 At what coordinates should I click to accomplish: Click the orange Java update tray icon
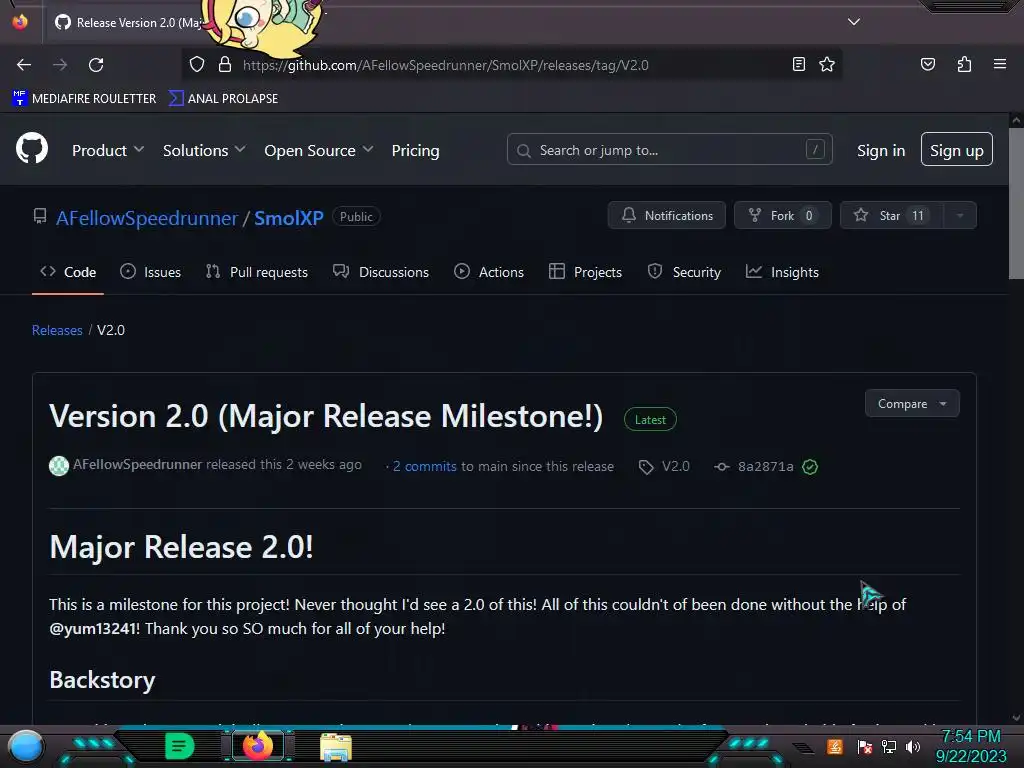pos(835,746)
